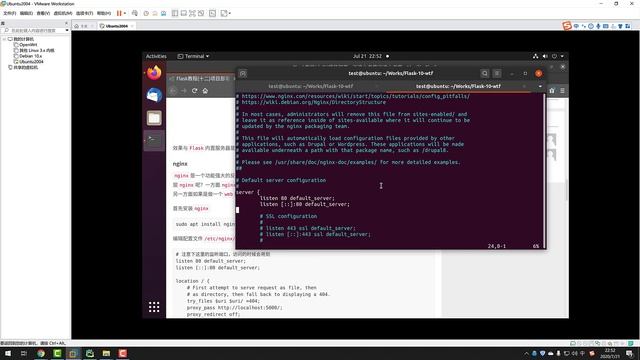Click the Terminal icon in Ubuntu dock
This screenshot has width=640, height=360.
(x=154, y=140)
